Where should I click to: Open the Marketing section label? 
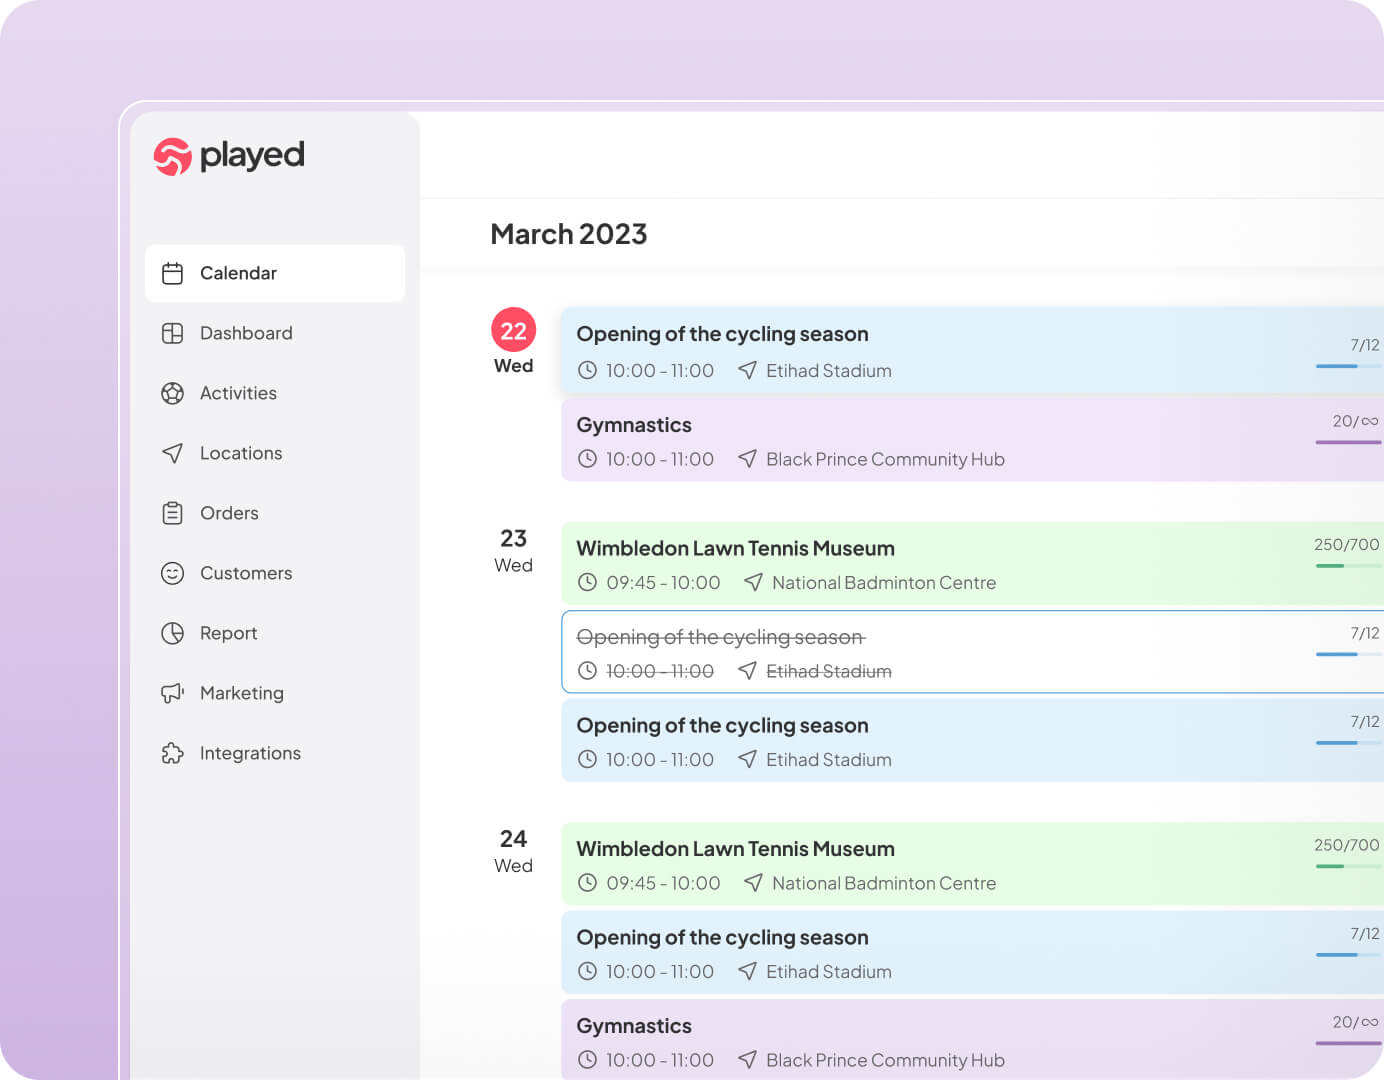pos(242,693)
